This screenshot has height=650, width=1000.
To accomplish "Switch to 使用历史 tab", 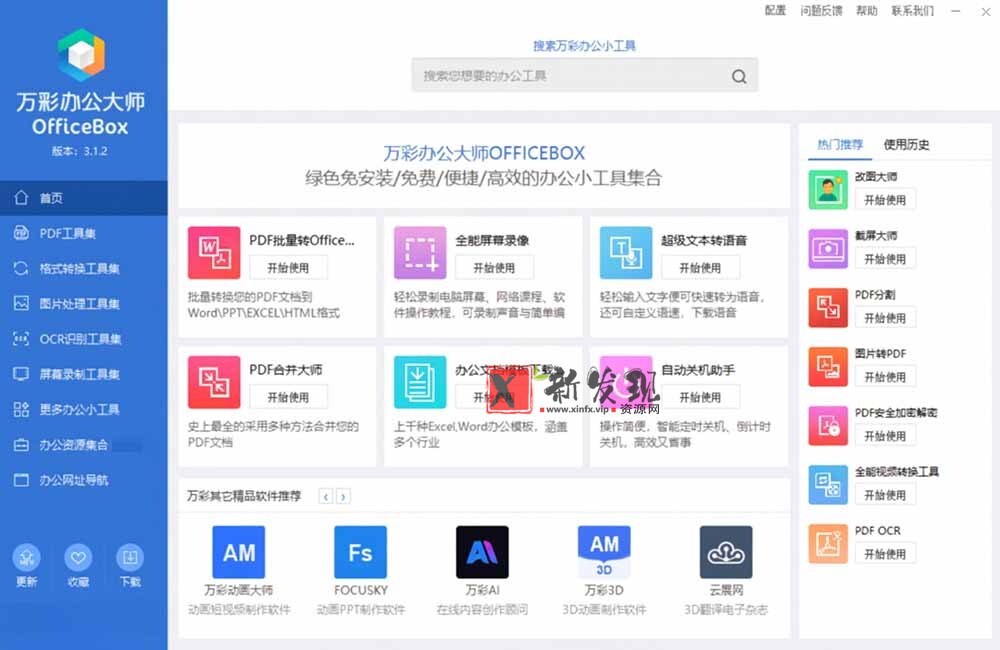I will point(906,145).
